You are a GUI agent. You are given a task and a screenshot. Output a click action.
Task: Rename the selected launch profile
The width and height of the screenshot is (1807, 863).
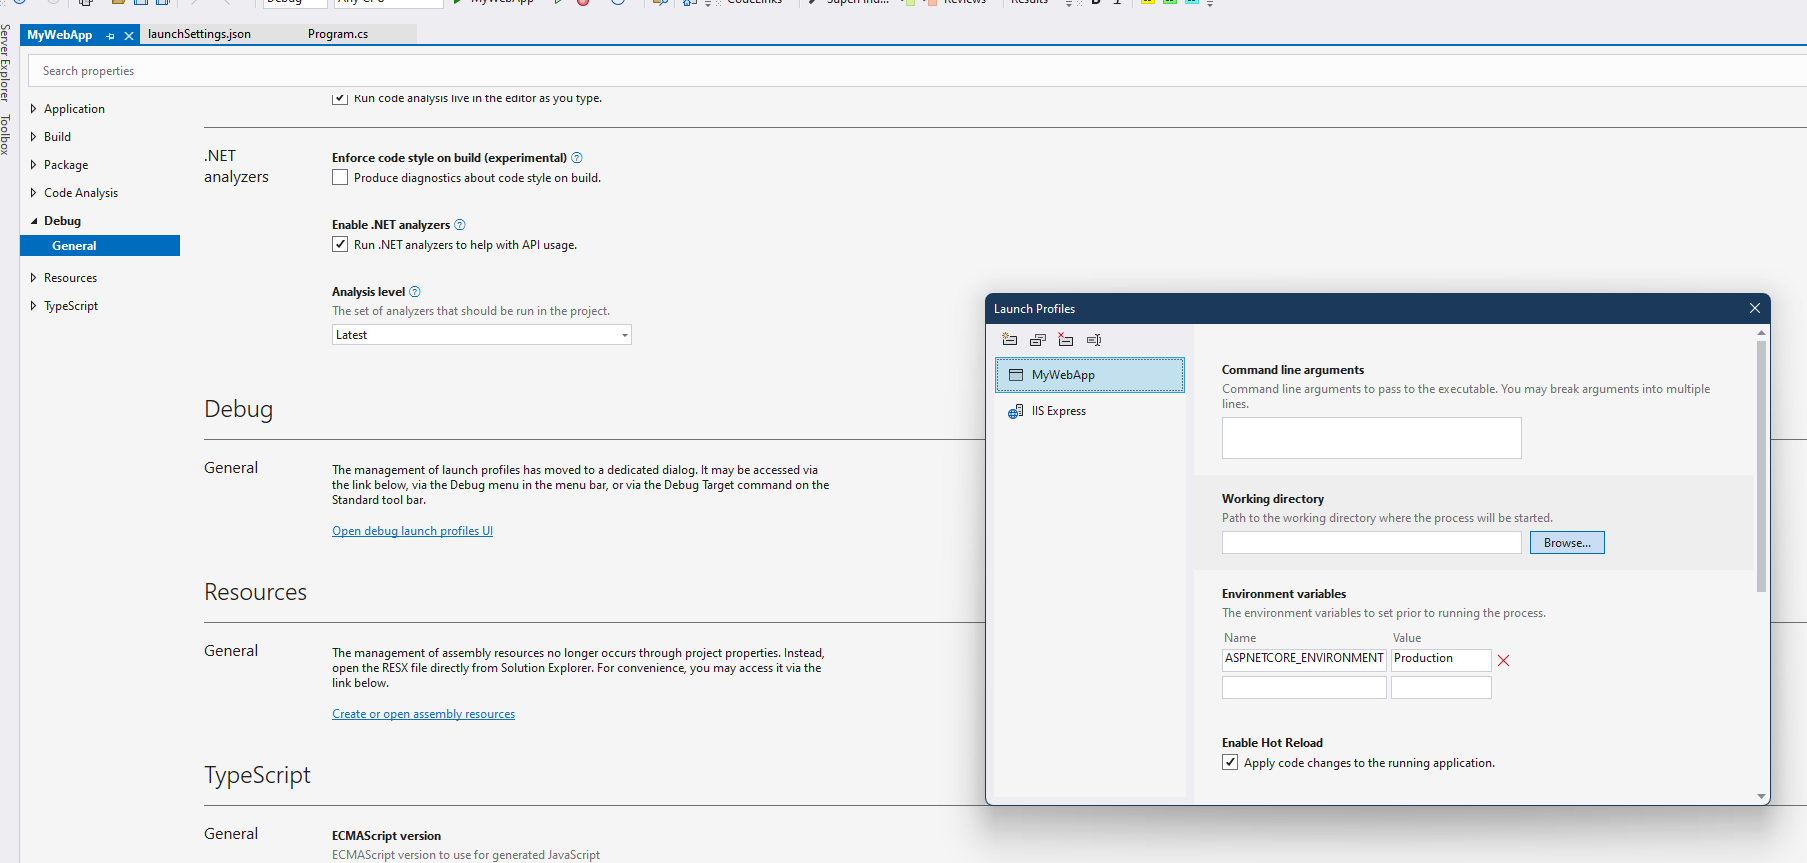[1094, 340]
